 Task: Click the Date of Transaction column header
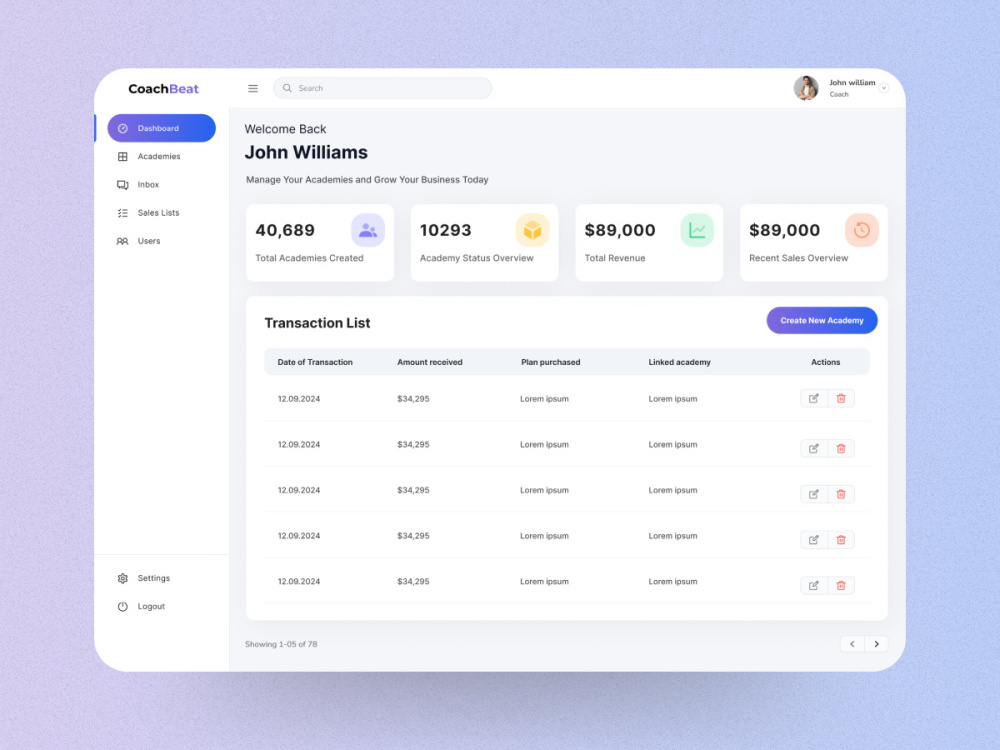coord(315,362)
